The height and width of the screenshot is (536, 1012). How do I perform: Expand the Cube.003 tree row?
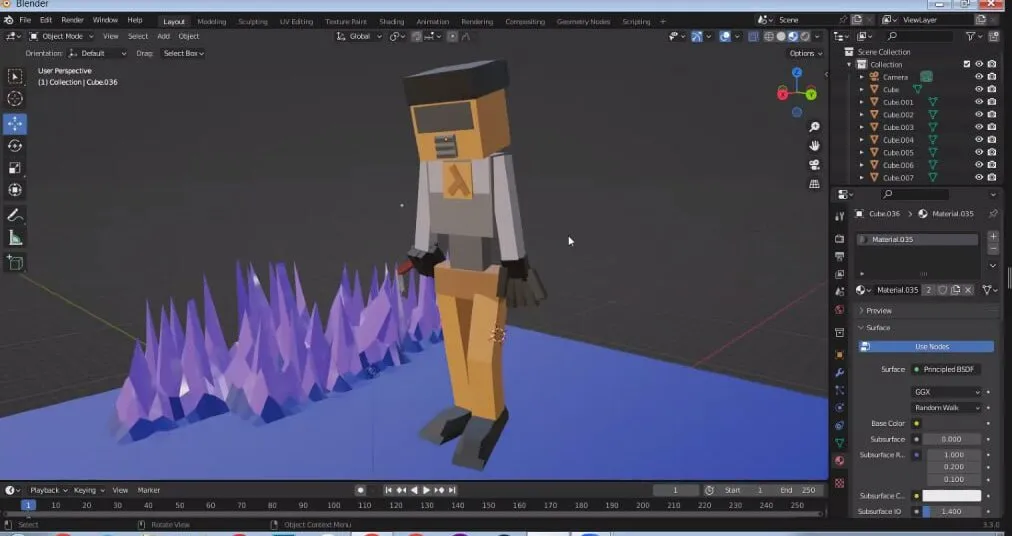862,127
